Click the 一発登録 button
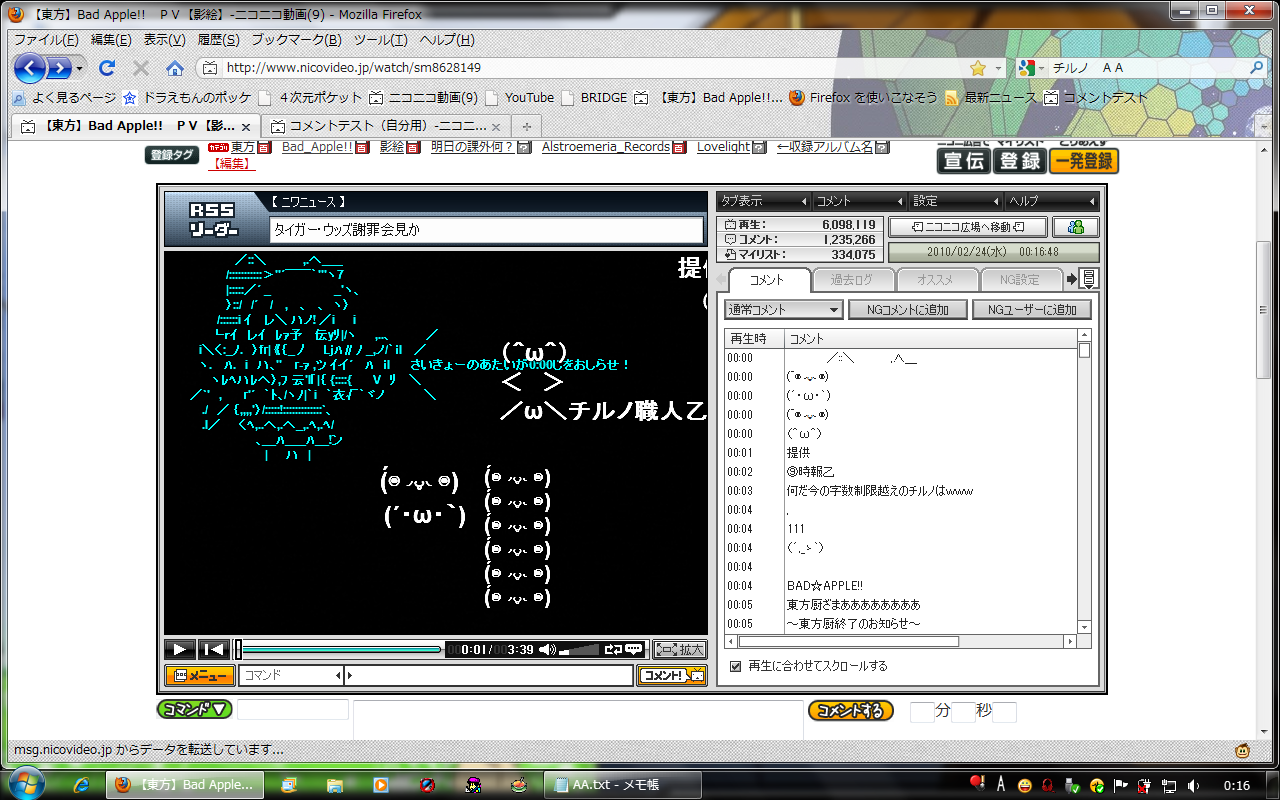Image resolution: width=1280 pixels, height=800 pixels. [x=1084, y=161]
